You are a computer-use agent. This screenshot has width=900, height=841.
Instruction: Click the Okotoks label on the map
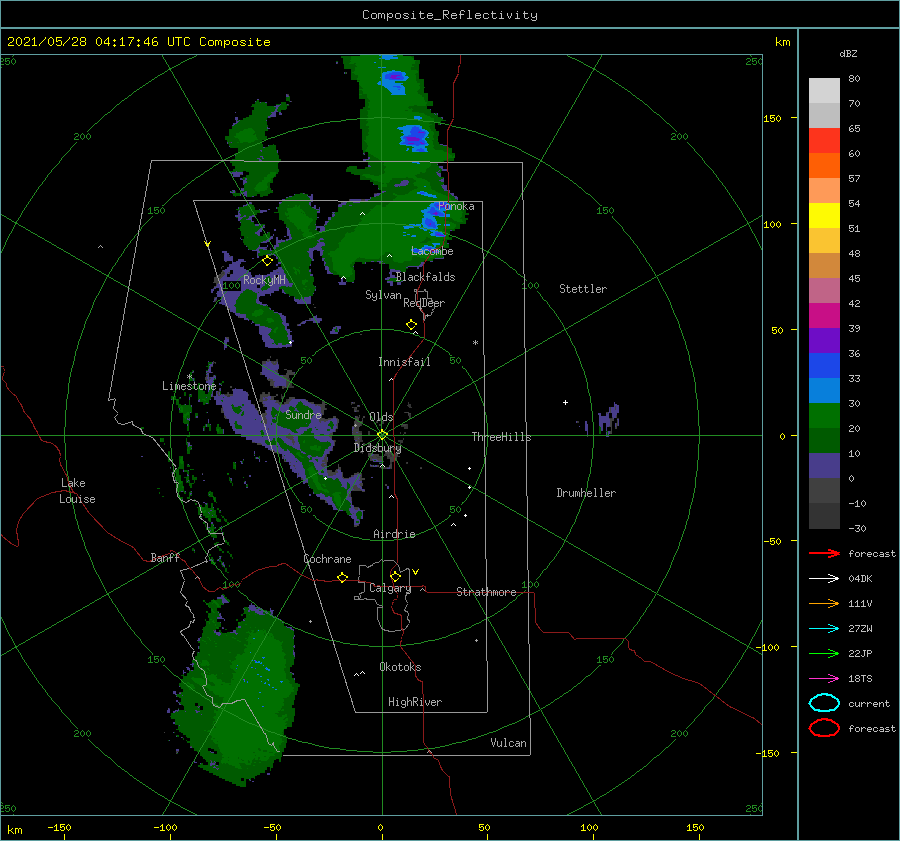[400, 667]
